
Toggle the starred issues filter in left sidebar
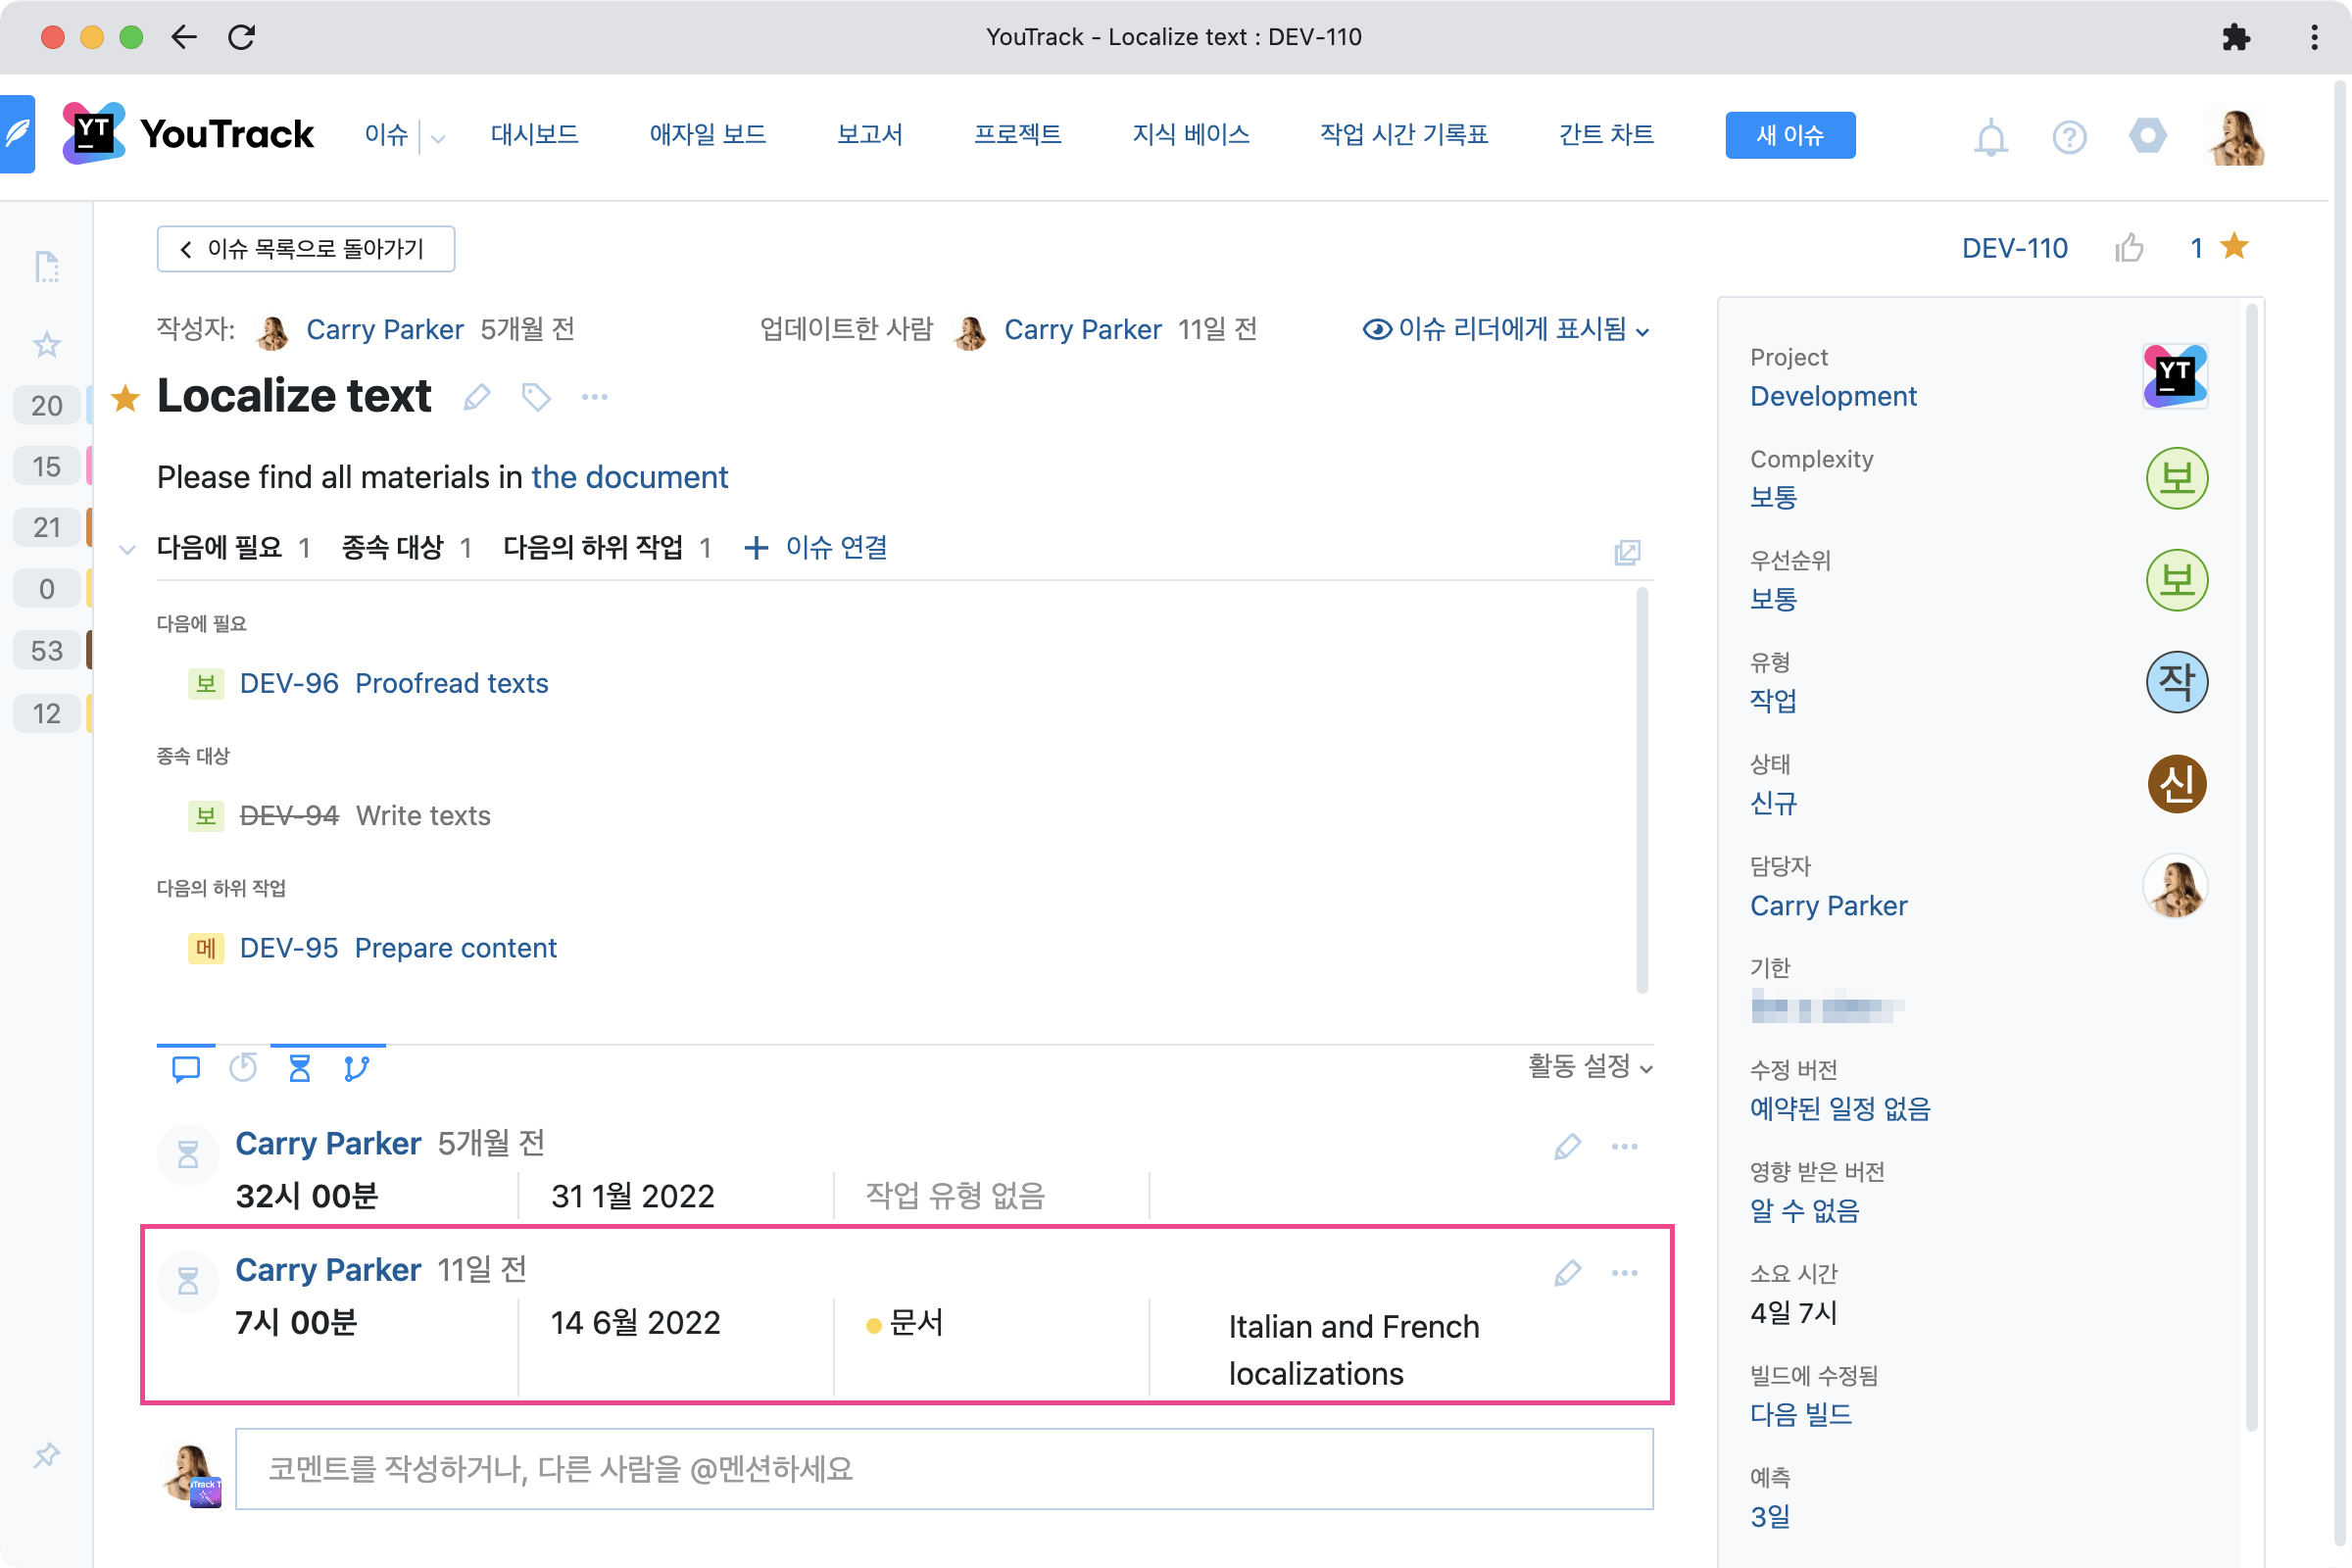(x=46, y=344)
